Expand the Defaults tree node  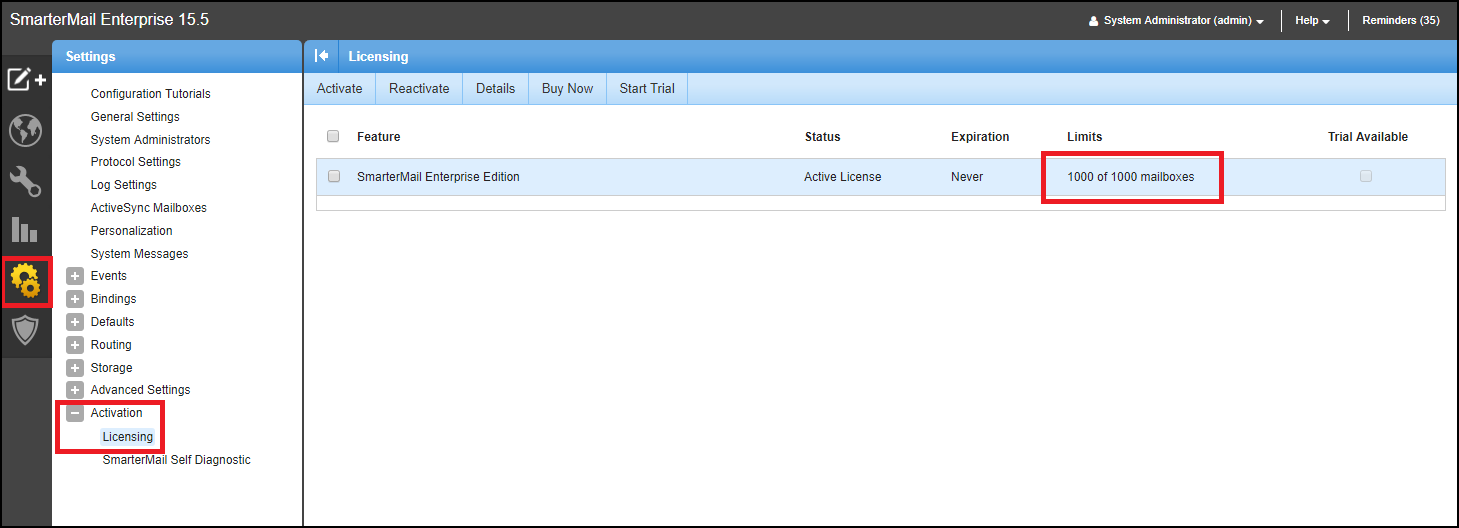(x=75, y=322)
